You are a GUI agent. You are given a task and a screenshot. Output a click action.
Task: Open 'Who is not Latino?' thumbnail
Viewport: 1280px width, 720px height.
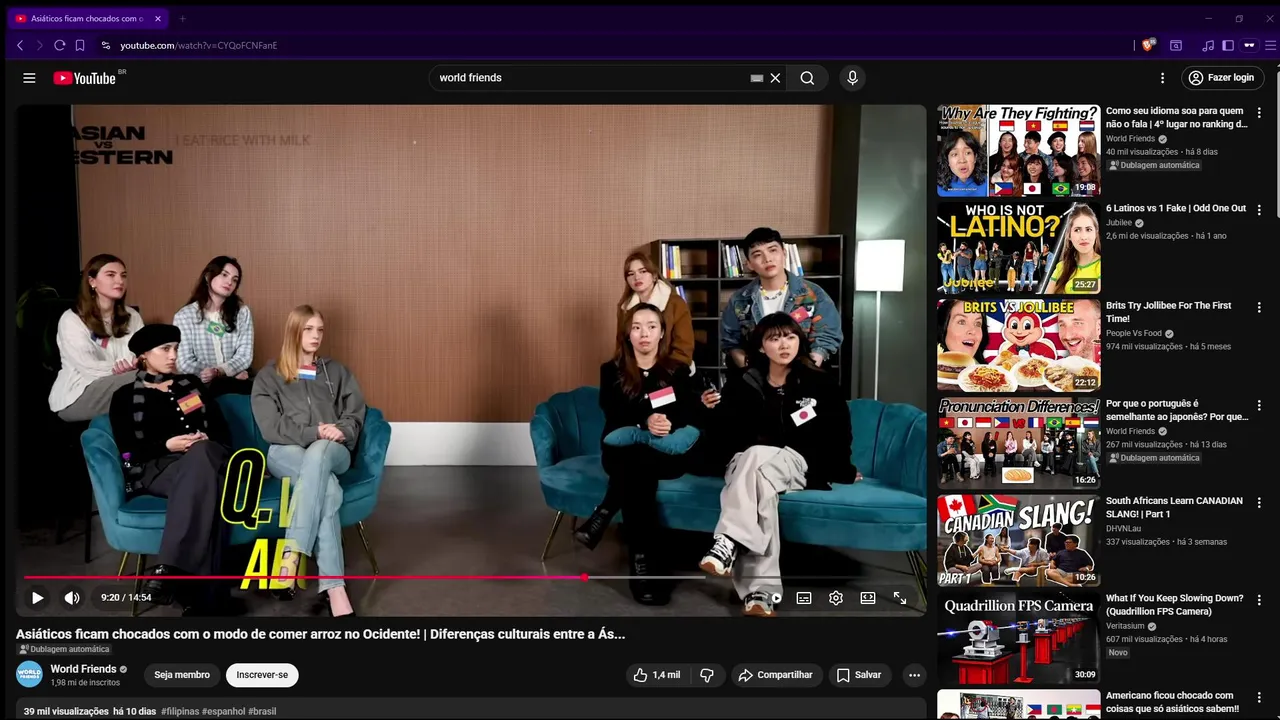[x=1018, y=247]
